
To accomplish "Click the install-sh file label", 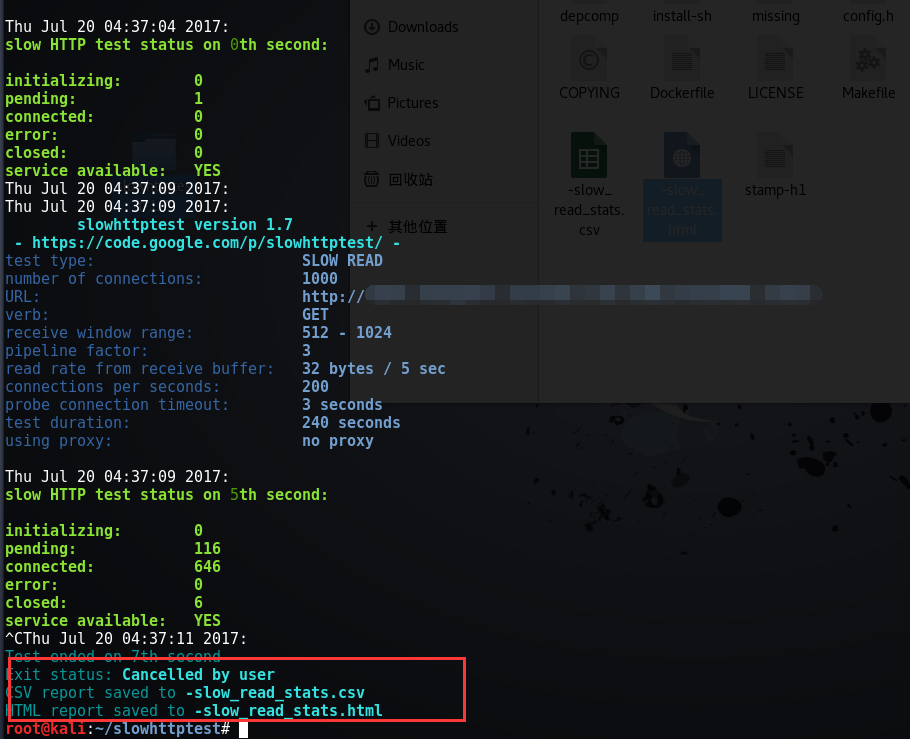I will (x=682, y=16).
